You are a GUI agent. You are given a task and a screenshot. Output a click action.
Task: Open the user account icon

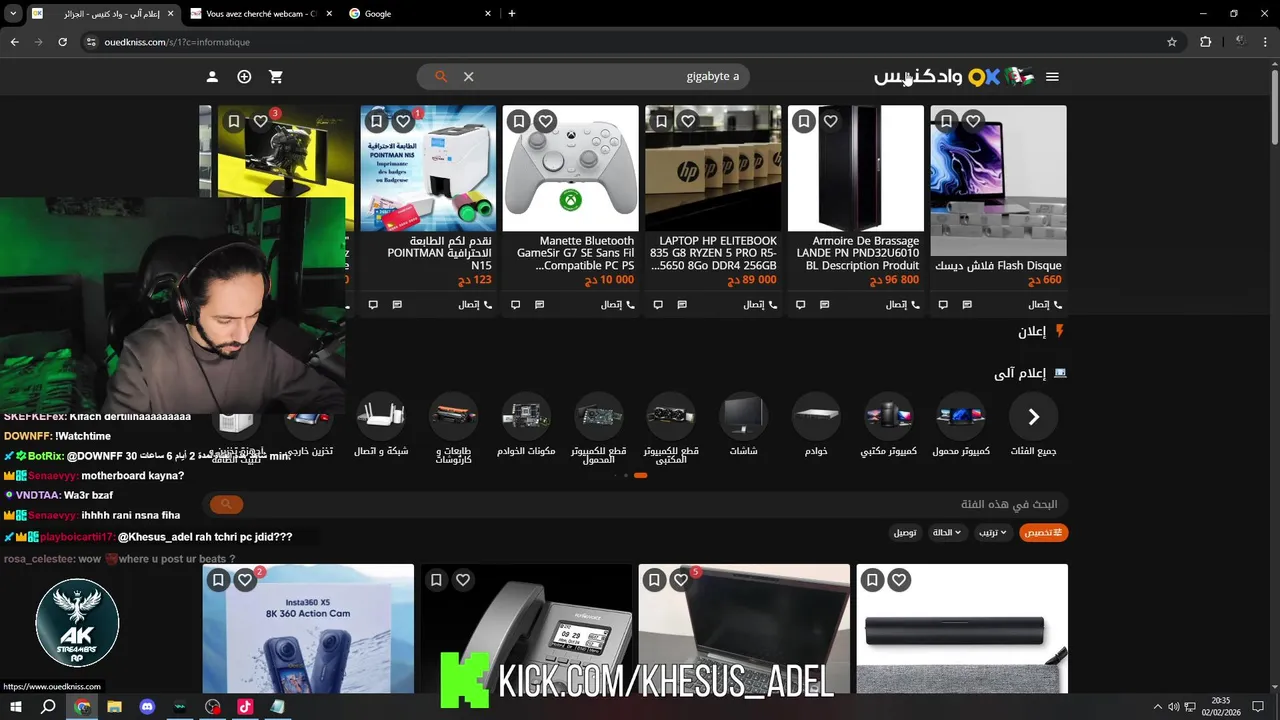click(x=212, y=77)
